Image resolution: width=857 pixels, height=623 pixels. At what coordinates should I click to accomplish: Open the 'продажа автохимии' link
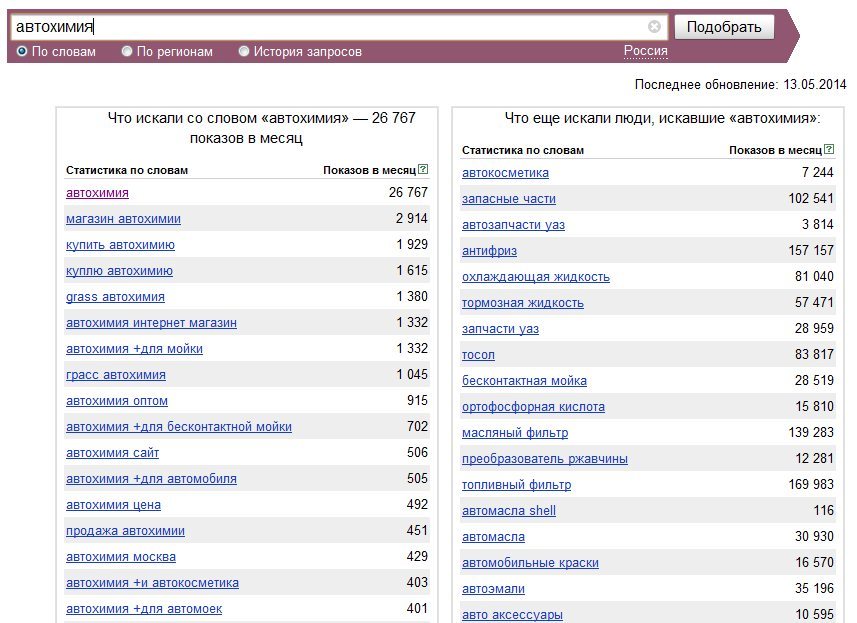125,531
